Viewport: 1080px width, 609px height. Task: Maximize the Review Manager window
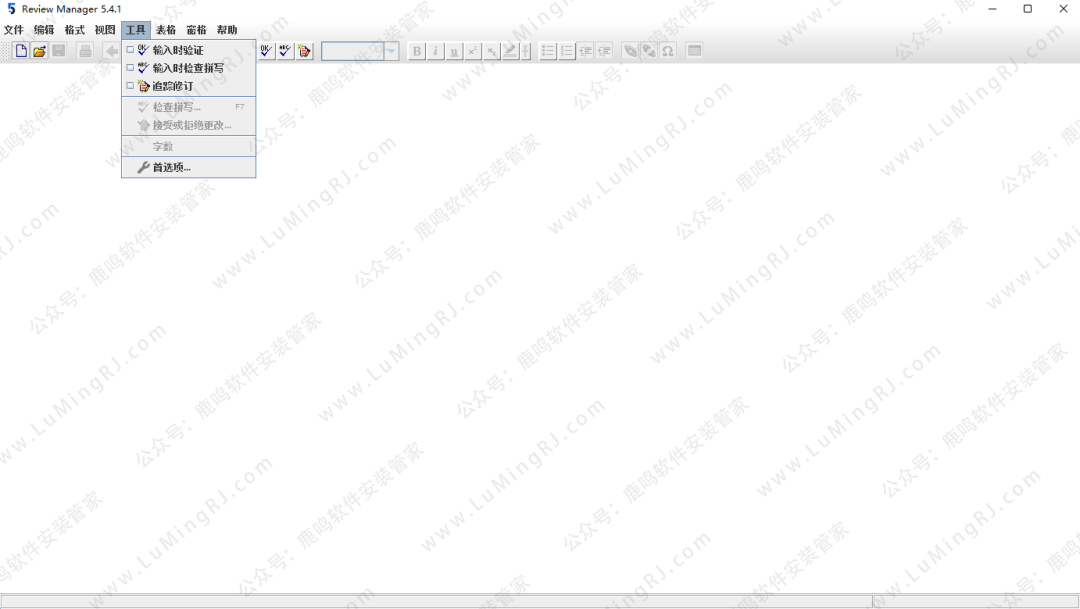tap(1027, 9)
